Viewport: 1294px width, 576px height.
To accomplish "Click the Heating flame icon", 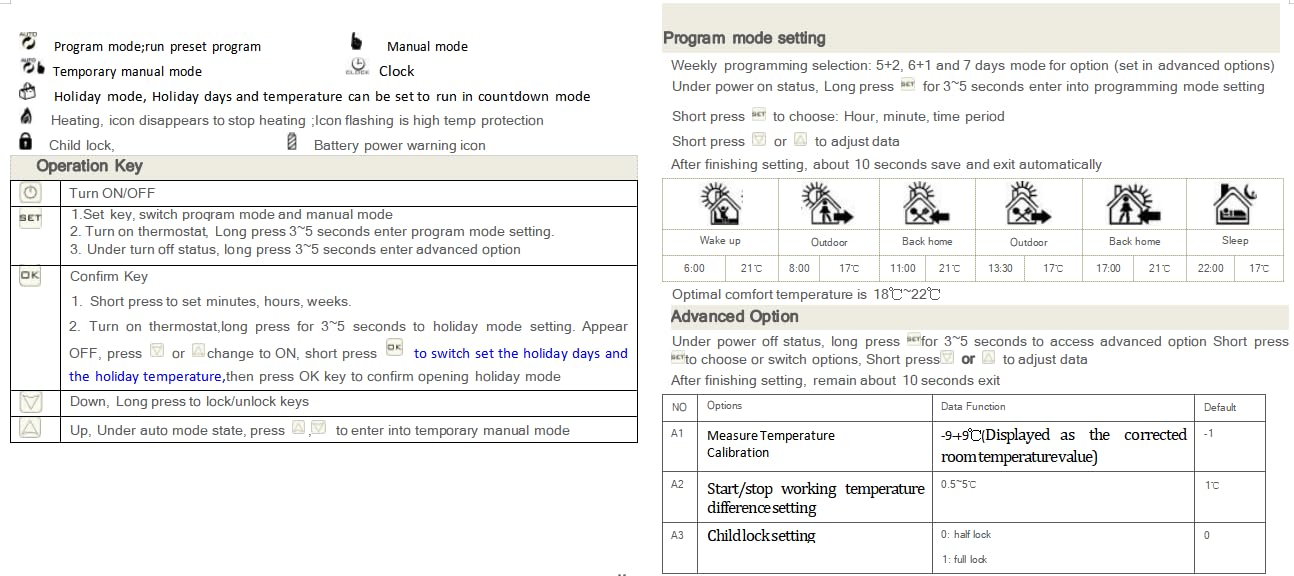I will tap(26, 118).
